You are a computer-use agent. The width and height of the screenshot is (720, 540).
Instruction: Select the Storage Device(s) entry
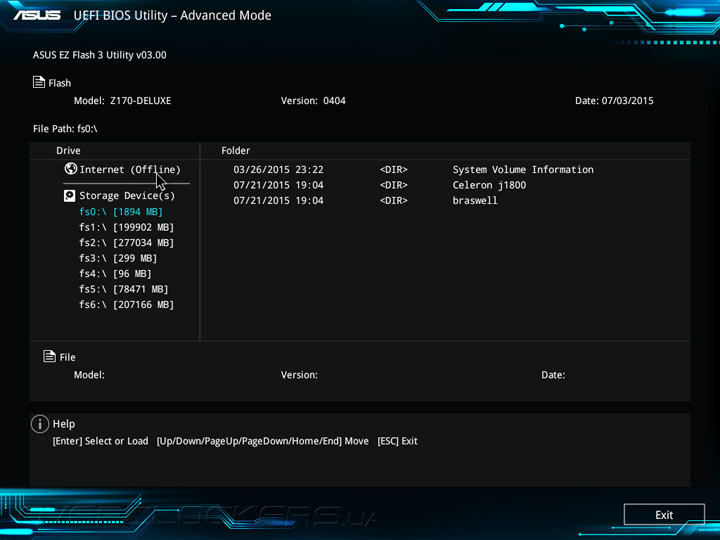(127, 196)
